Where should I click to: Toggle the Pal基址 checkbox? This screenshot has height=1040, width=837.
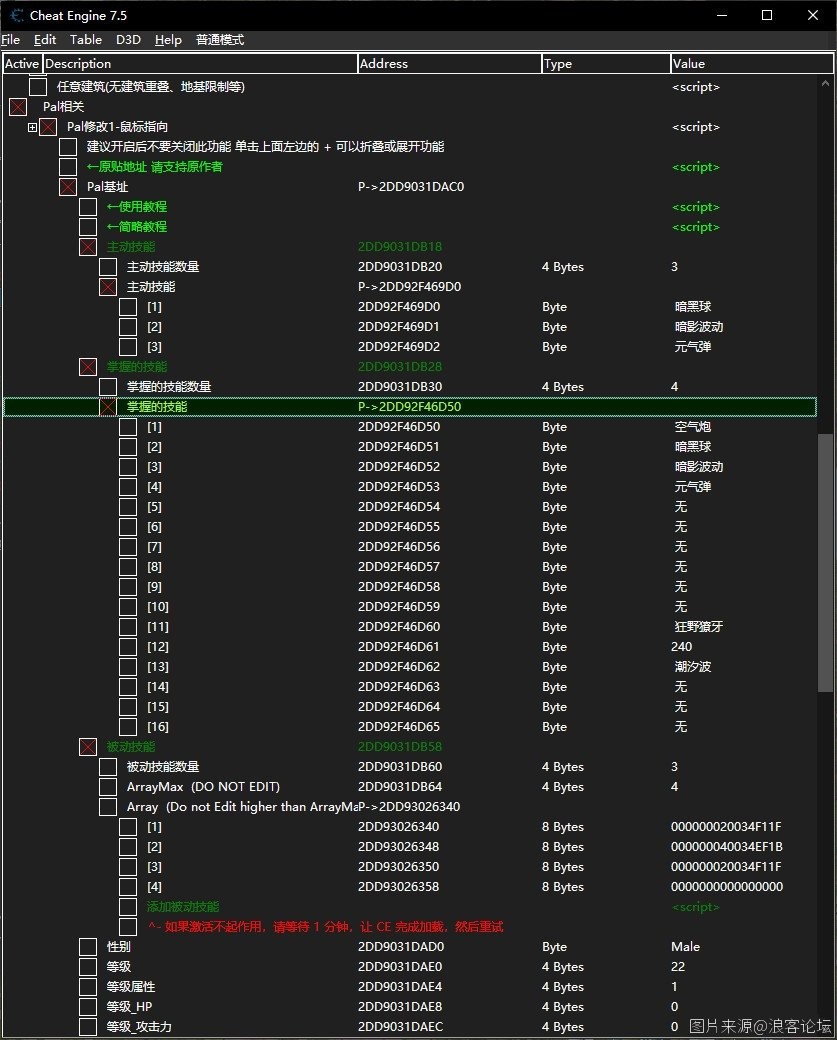click(68, 187)
